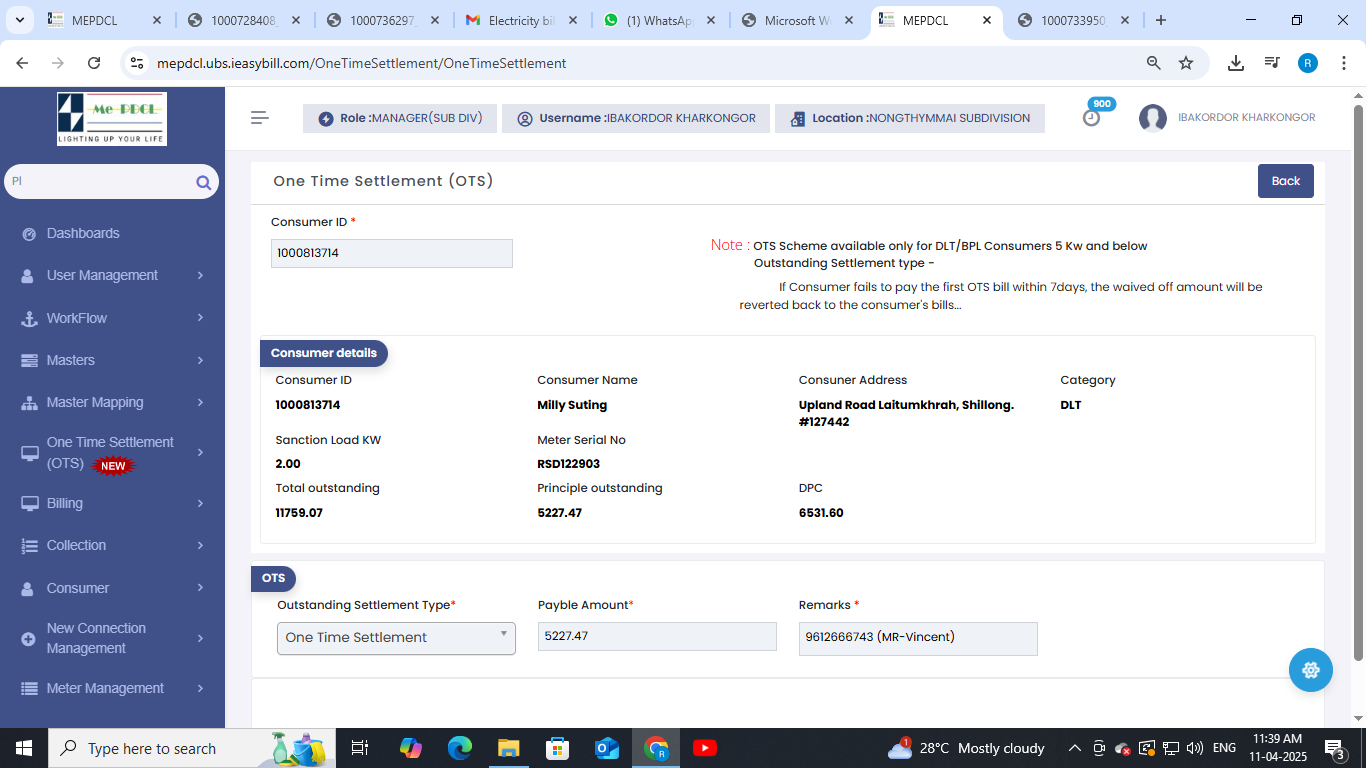
Task: Click the Master Mapping sitemap icon
Action: tap(29, 403)
